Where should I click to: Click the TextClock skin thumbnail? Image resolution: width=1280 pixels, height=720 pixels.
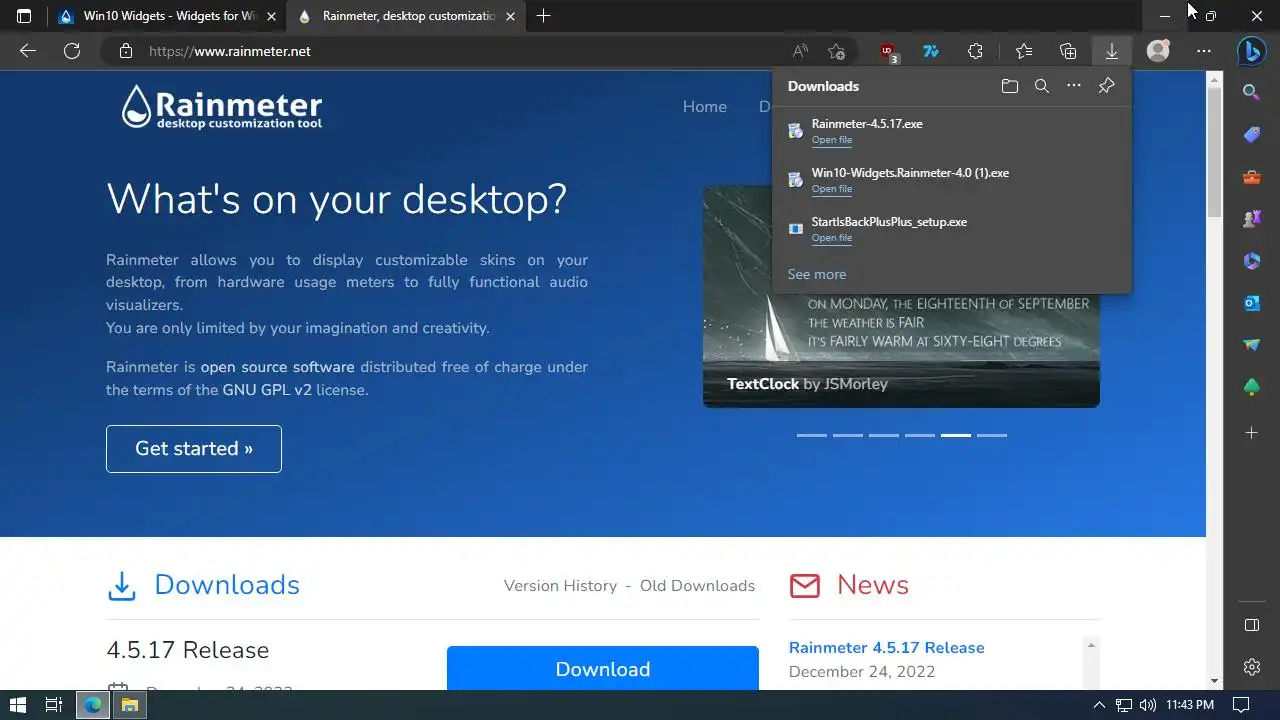[x=901, y=296]
